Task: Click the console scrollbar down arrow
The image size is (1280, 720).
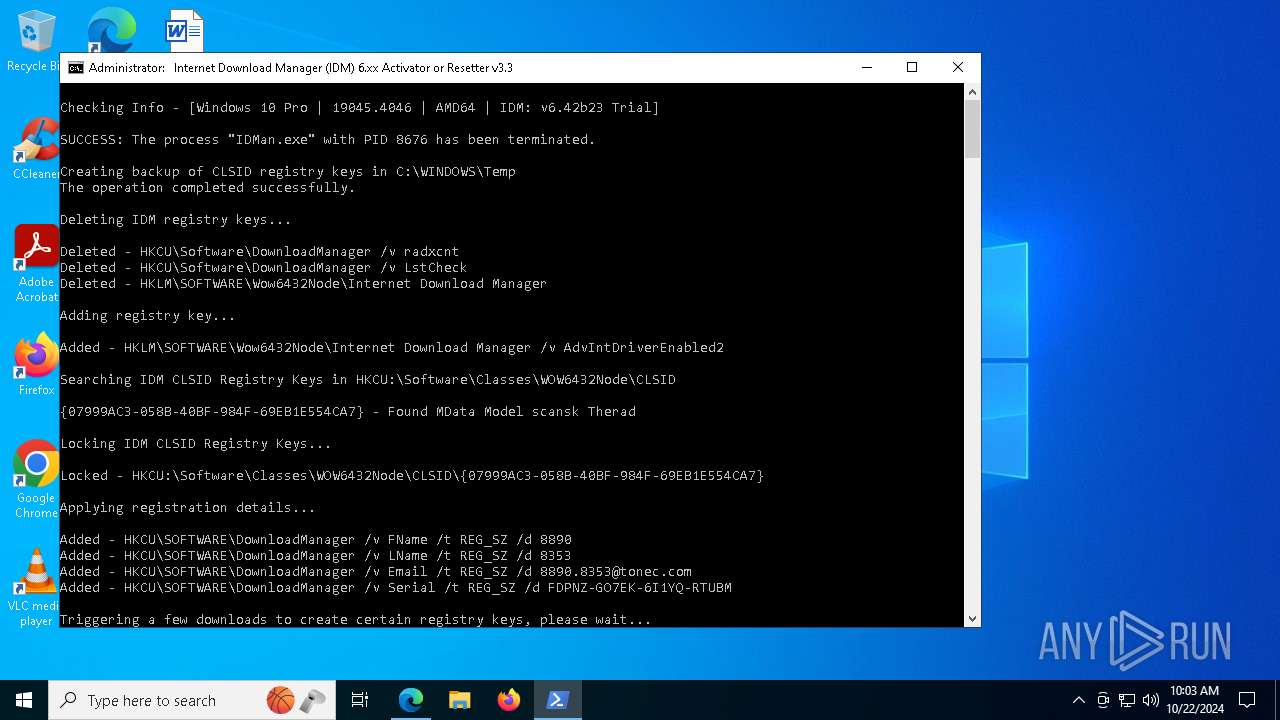Action: pos(972,619)
